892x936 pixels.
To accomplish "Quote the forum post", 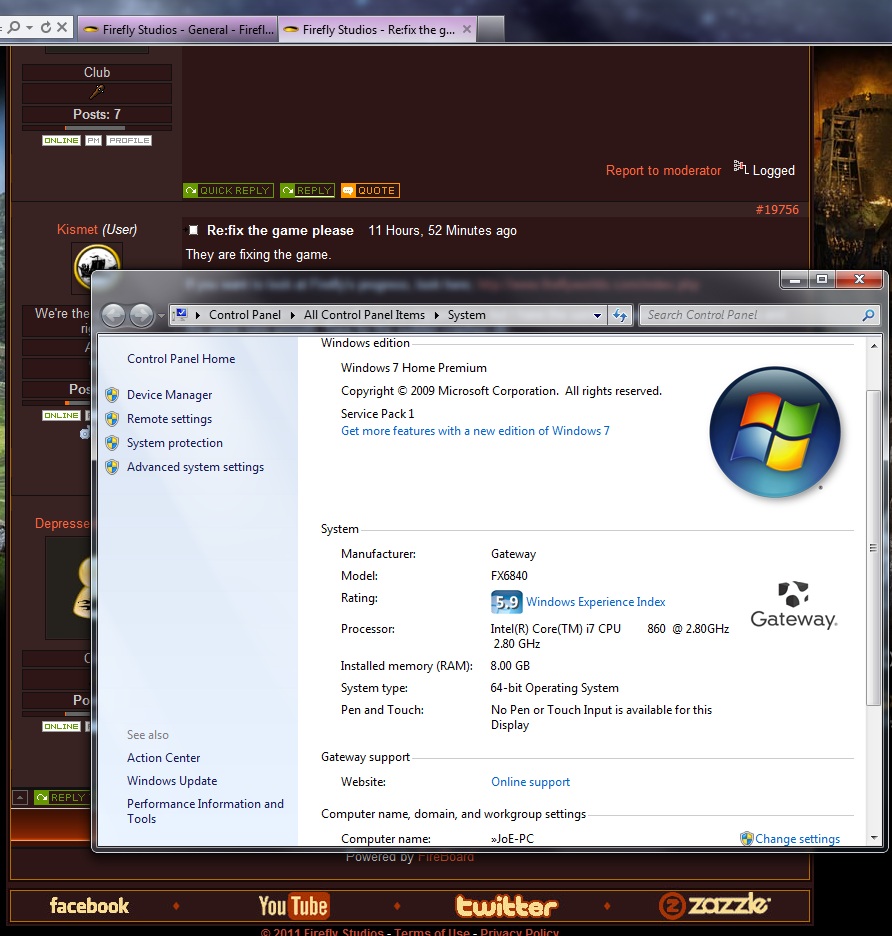I will (x=370, y=190).
